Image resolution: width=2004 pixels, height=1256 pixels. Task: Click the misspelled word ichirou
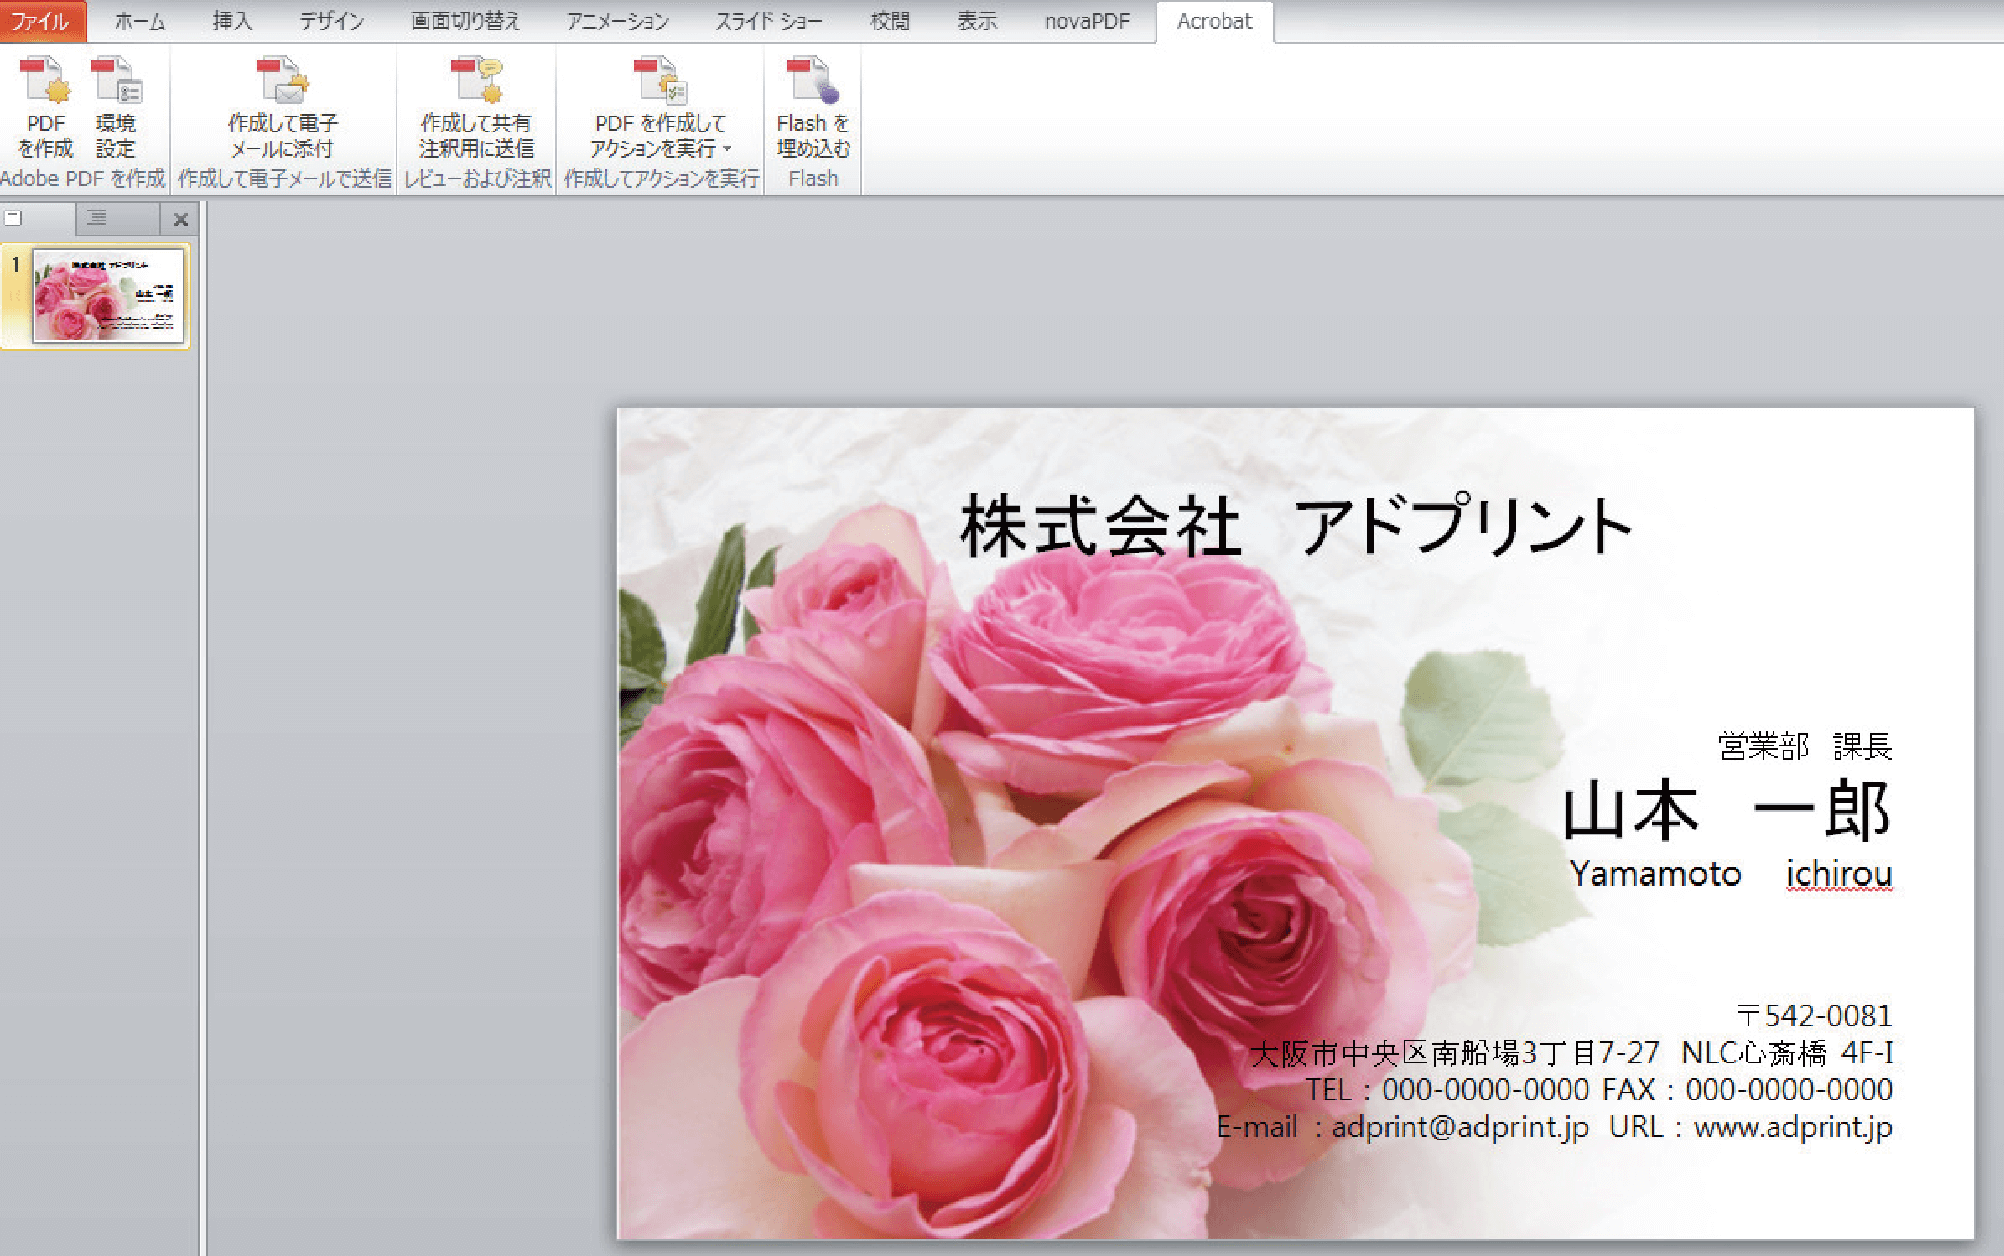point(1838,874)
